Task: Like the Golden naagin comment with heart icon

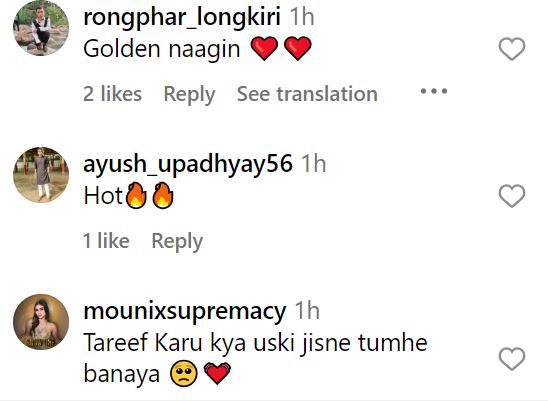Action: (512, 49)
